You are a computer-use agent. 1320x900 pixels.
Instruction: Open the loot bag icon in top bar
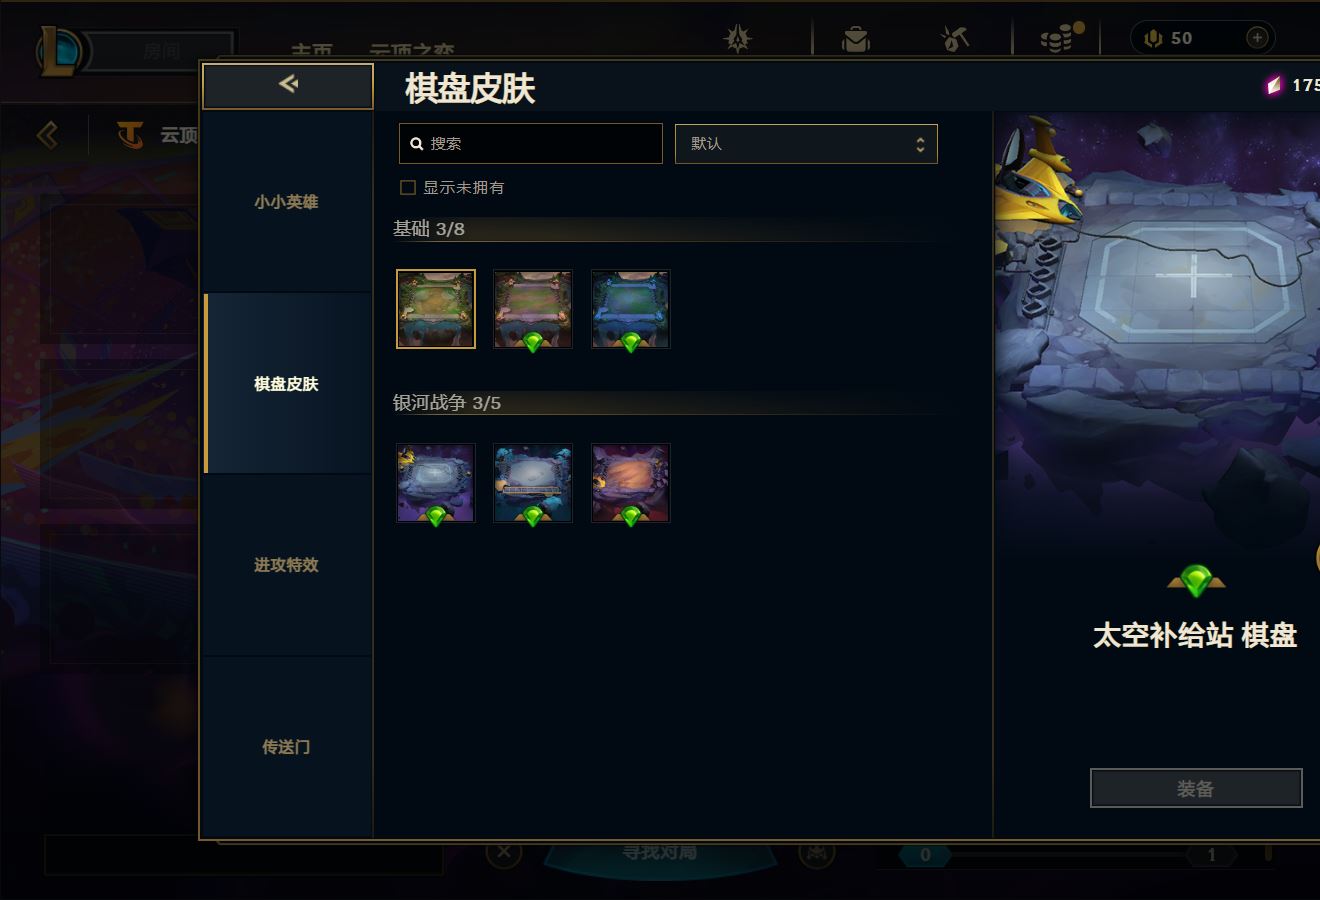pos(856,39)
